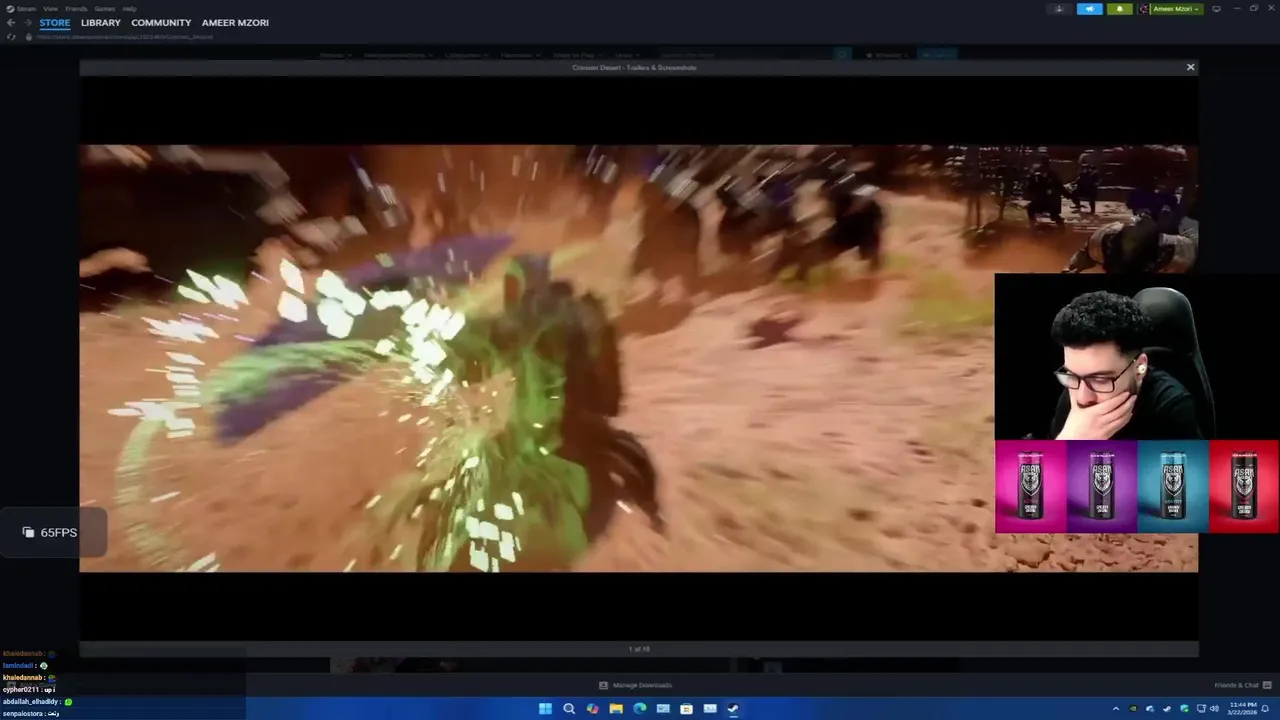Open the Mail app taskbar icon
1280x720 pixels.
pyautogui.click(x=663, y=708)
